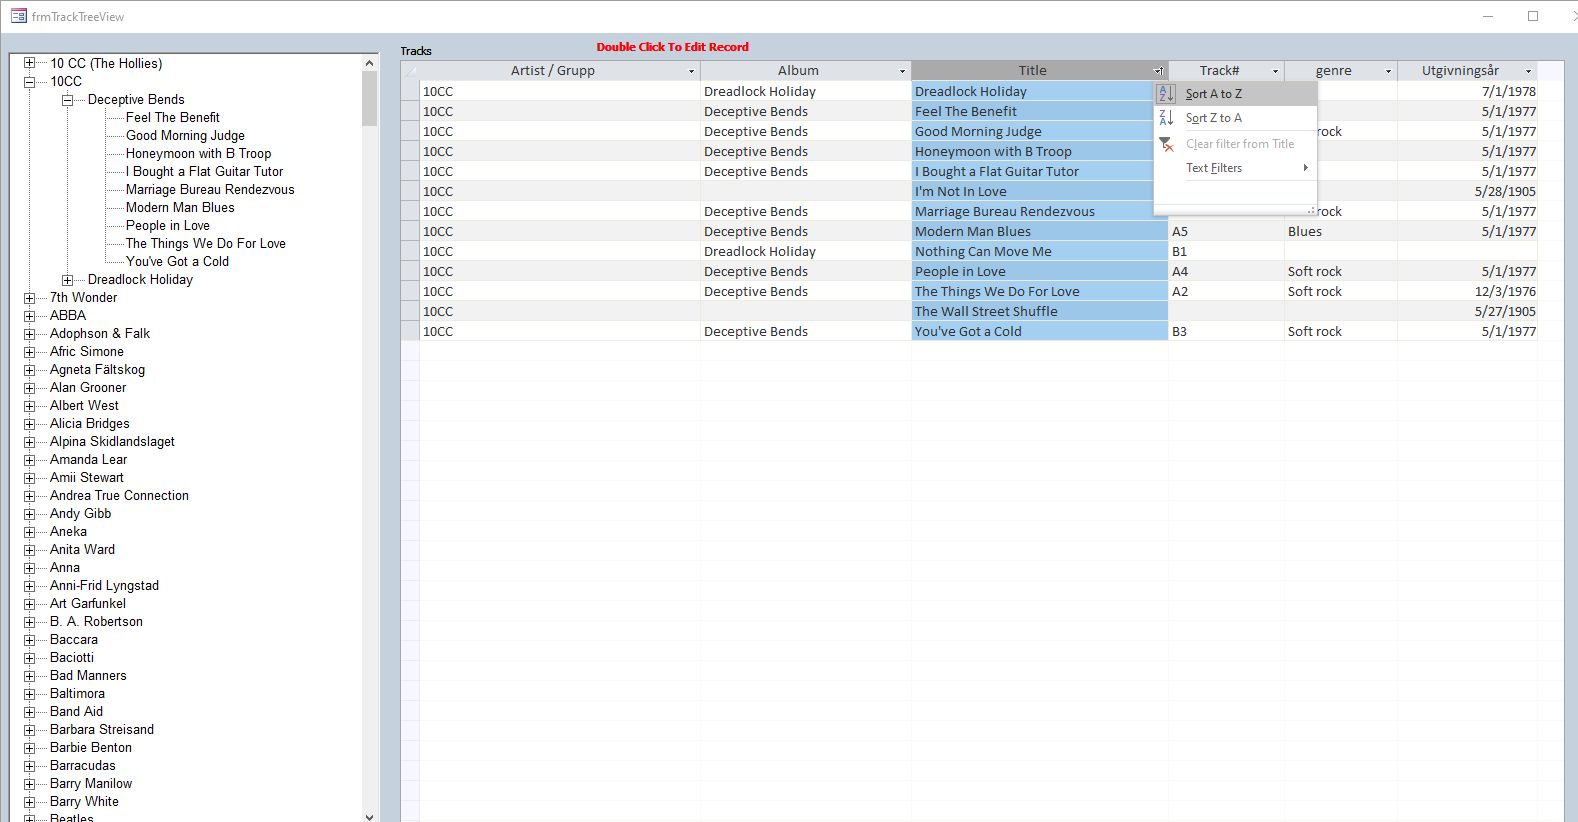Expand the Band Aid node

[29, 712]
